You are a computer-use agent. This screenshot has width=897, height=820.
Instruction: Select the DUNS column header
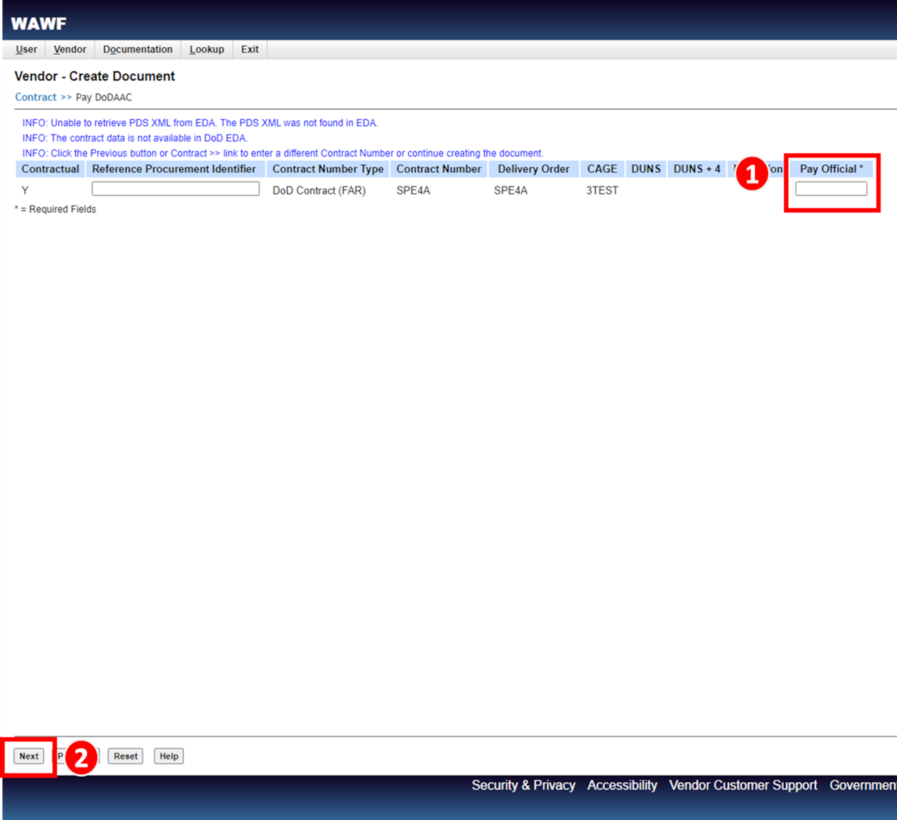646,169
